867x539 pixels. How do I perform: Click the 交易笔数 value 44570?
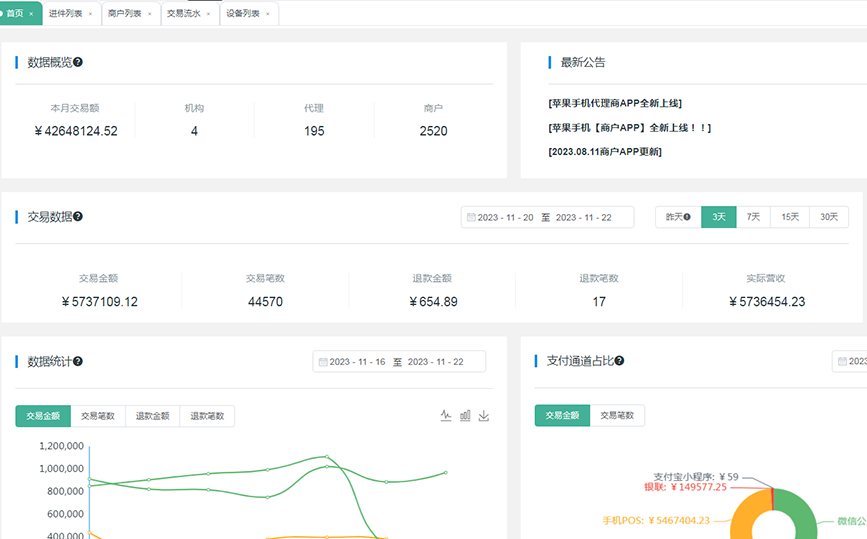pos(265,302)
